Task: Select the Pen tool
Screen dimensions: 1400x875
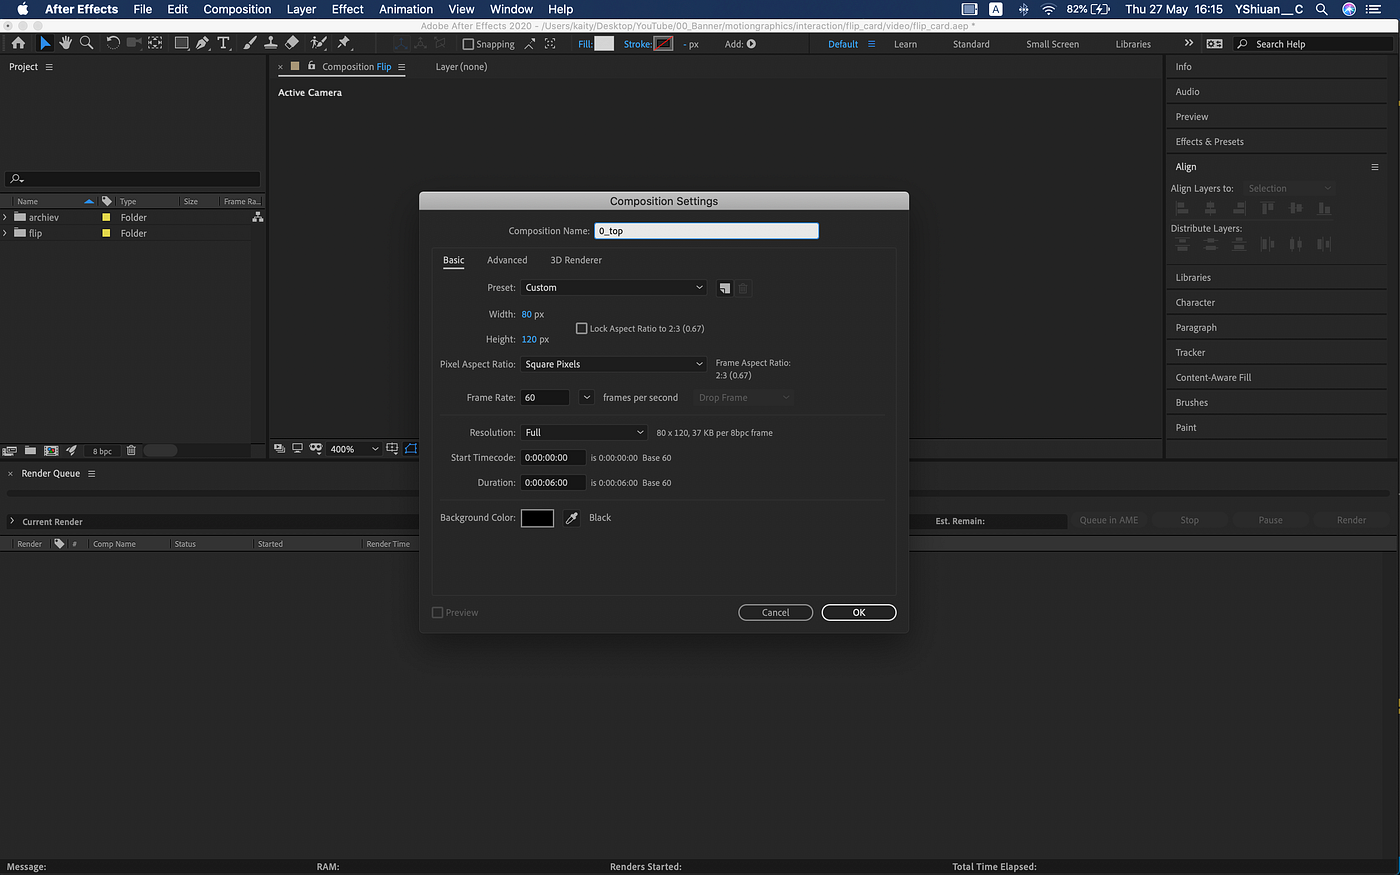Action: pos(203,43)
